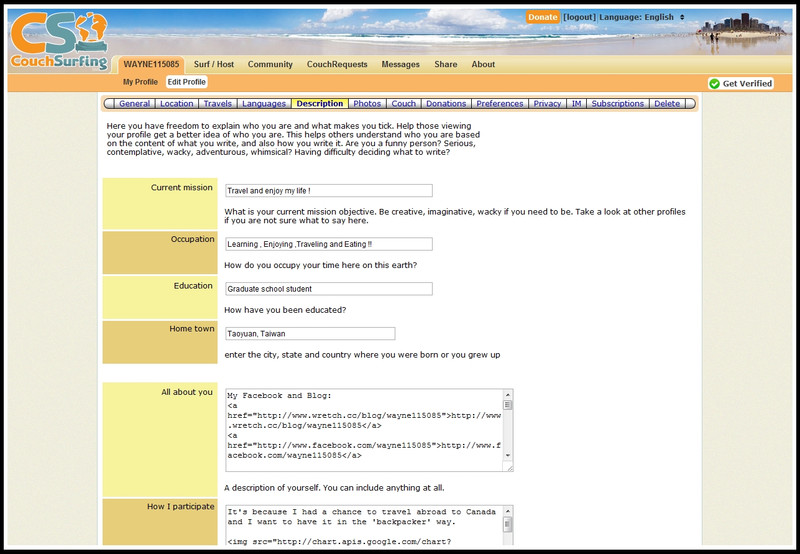This screenshot has width=800, height=554.
Task: Click the logout link
Action: 579,17
